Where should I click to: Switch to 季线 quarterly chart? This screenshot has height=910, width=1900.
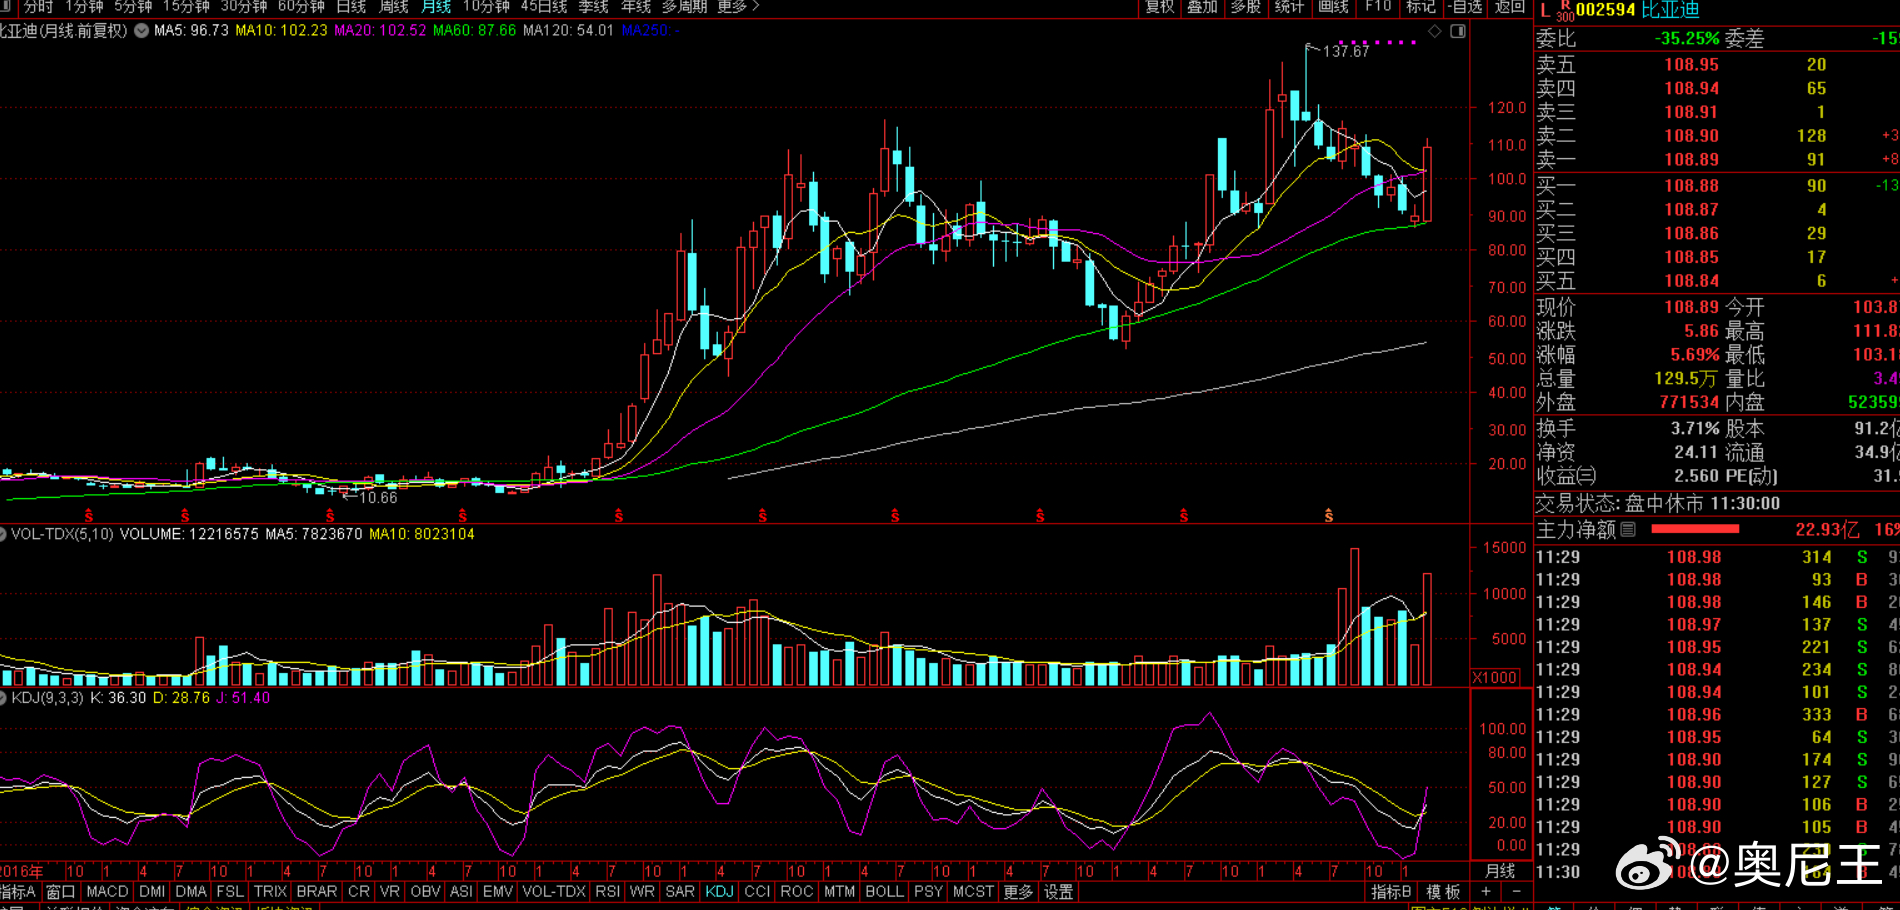pos(594,7)
